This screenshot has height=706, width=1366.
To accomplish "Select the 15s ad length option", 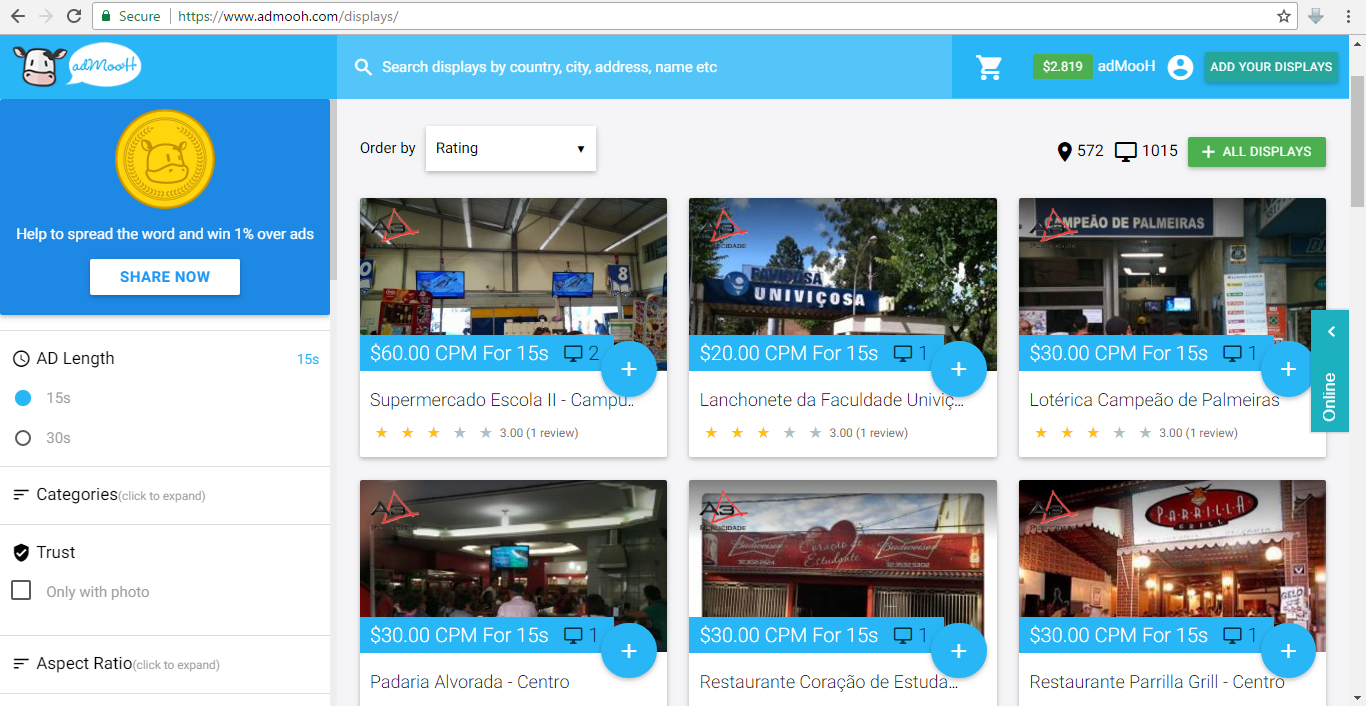I will tap(23, 398).
